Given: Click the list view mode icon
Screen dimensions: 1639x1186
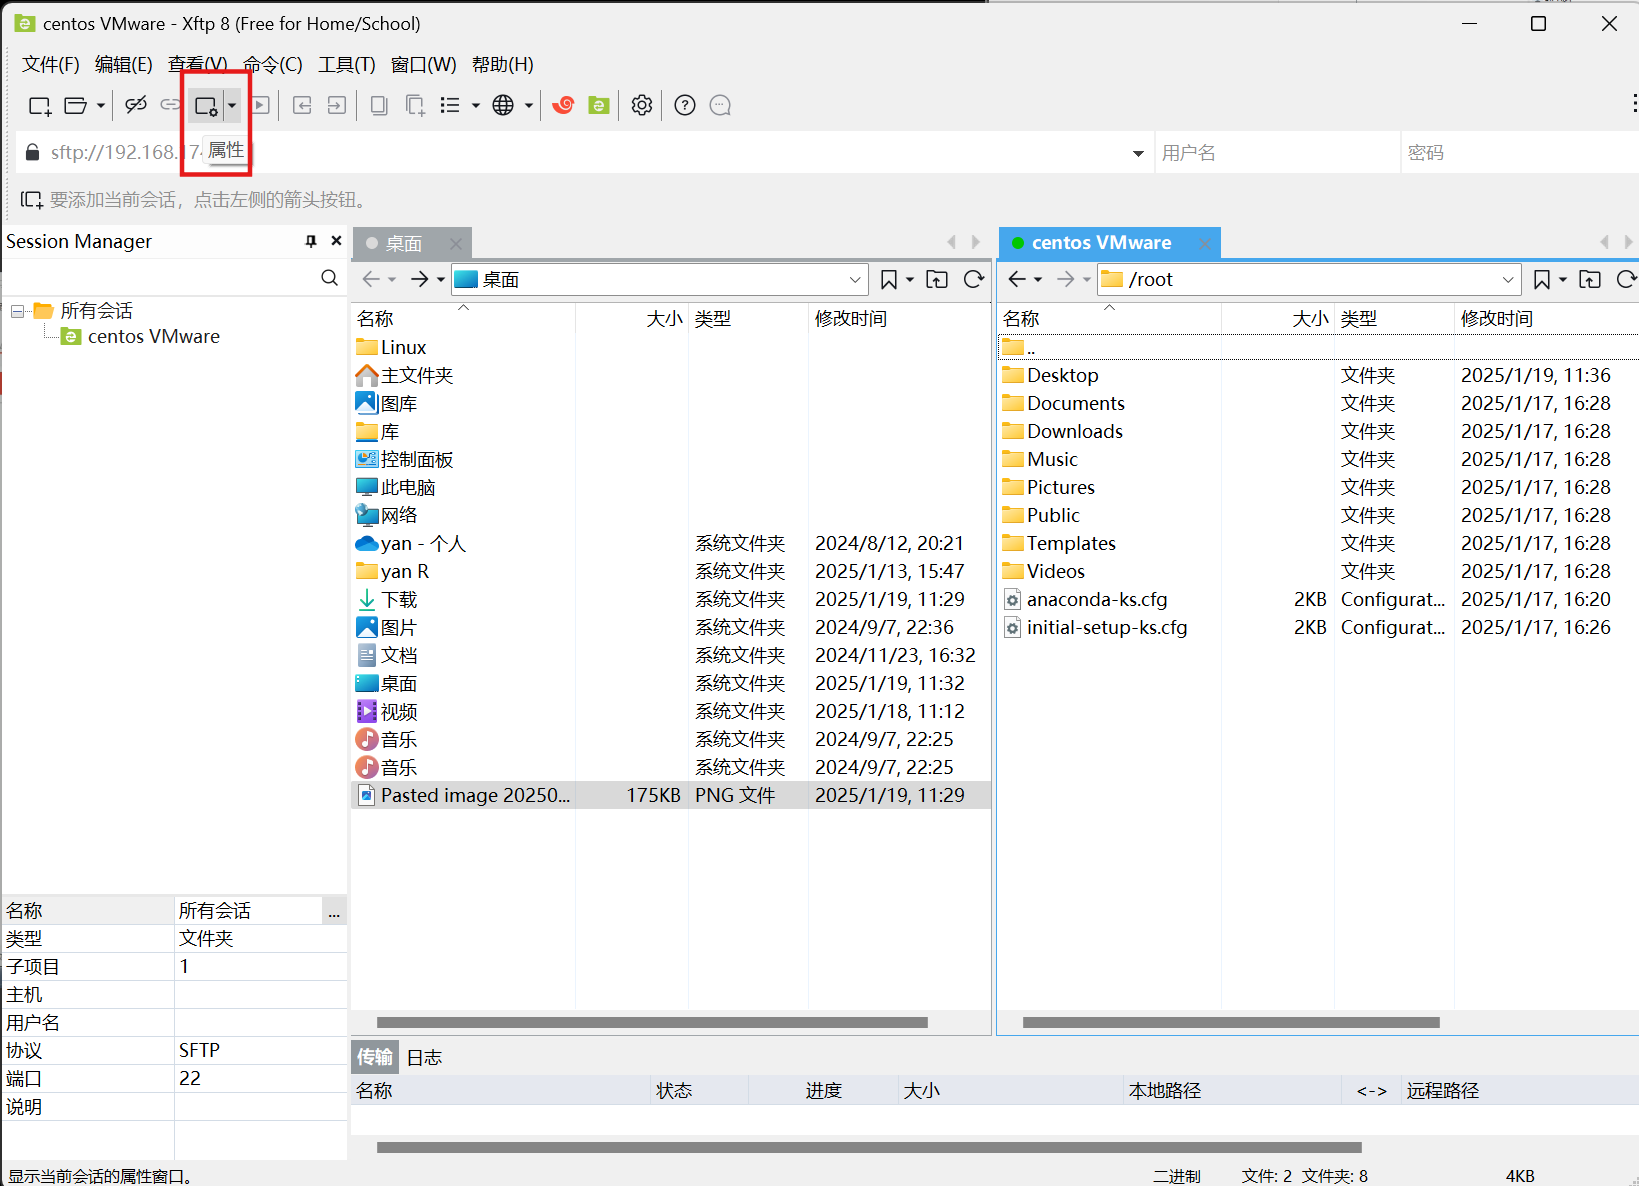Looking at the screenshot, I should click(450, 105).
